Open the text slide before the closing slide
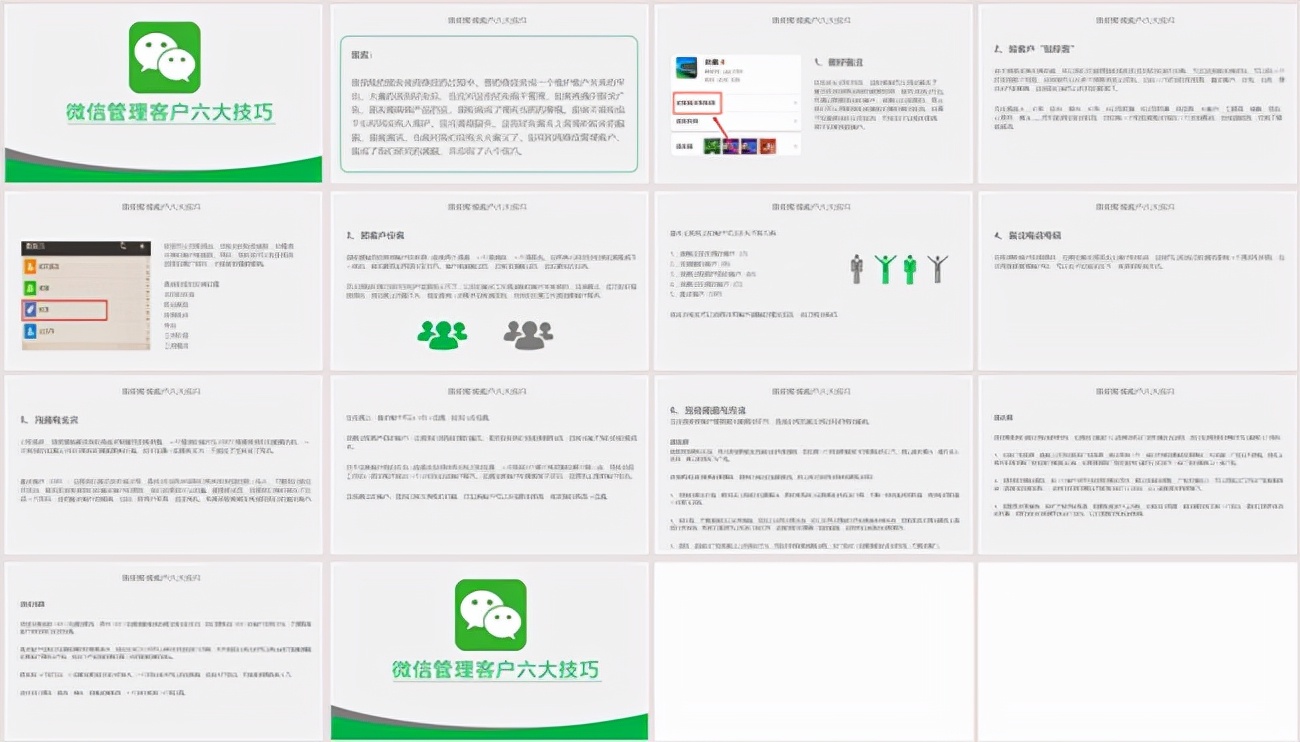 [164, 651]
